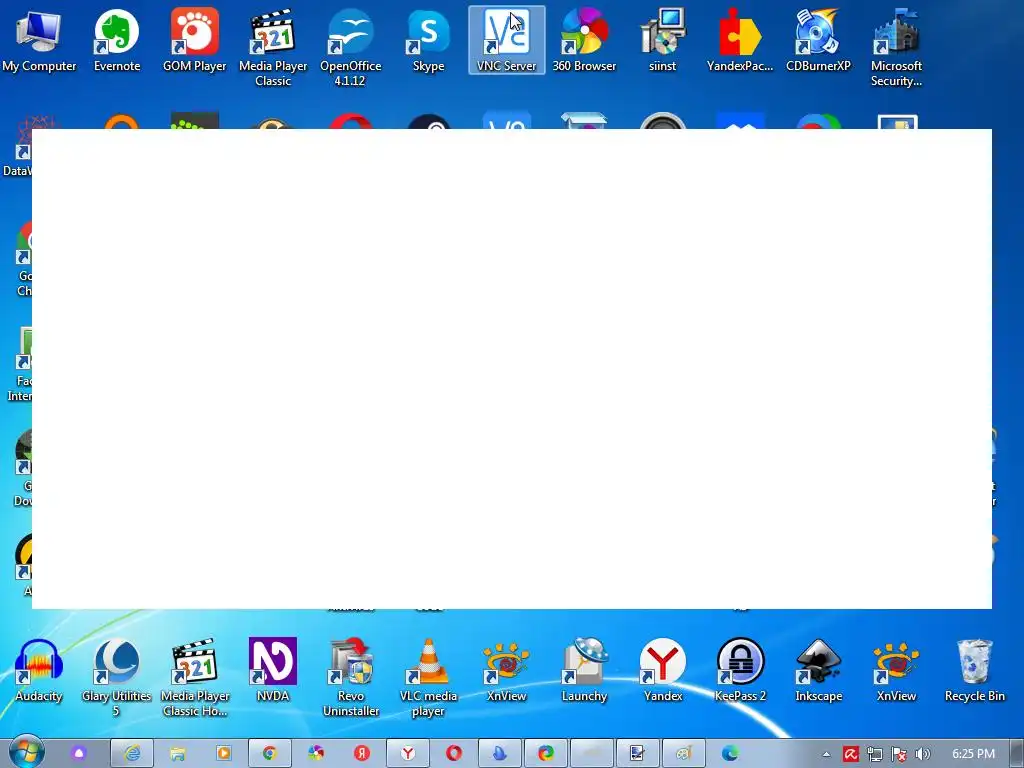Open Paint palette icon on taskbar

coord(683,754)
